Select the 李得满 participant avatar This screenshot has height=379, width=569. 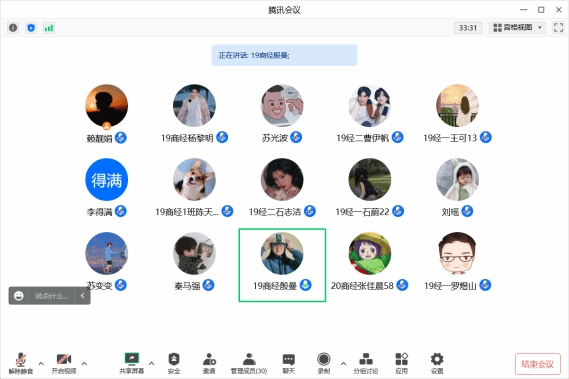[x=106, y=179]
